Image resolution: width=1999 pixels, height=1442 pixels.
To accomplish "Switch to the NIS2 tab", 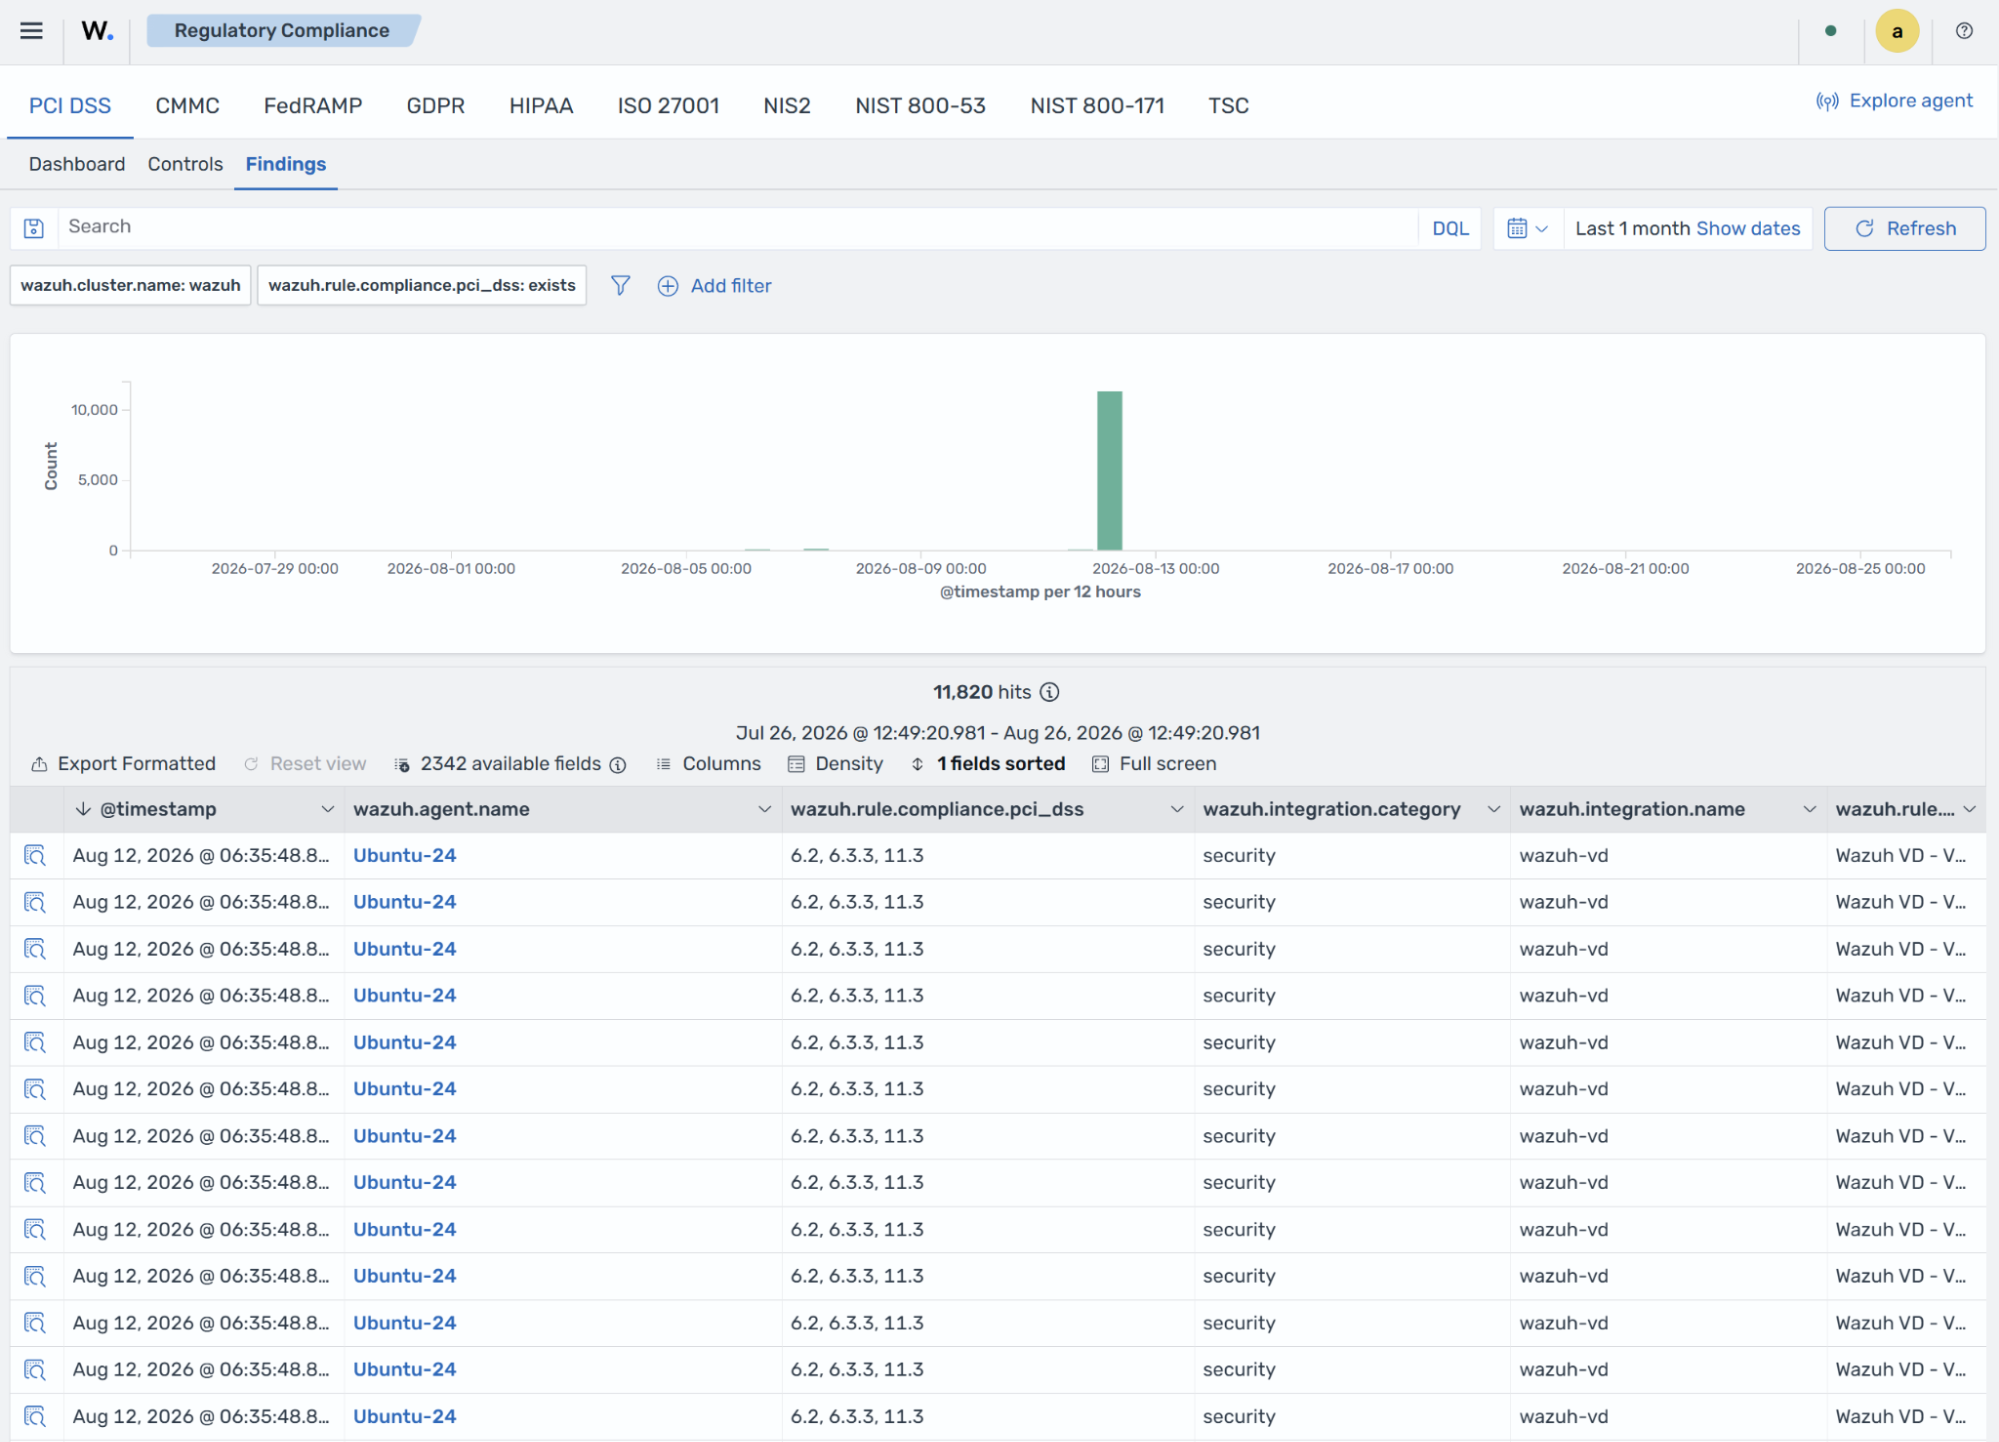I will (x=787, y=106).
